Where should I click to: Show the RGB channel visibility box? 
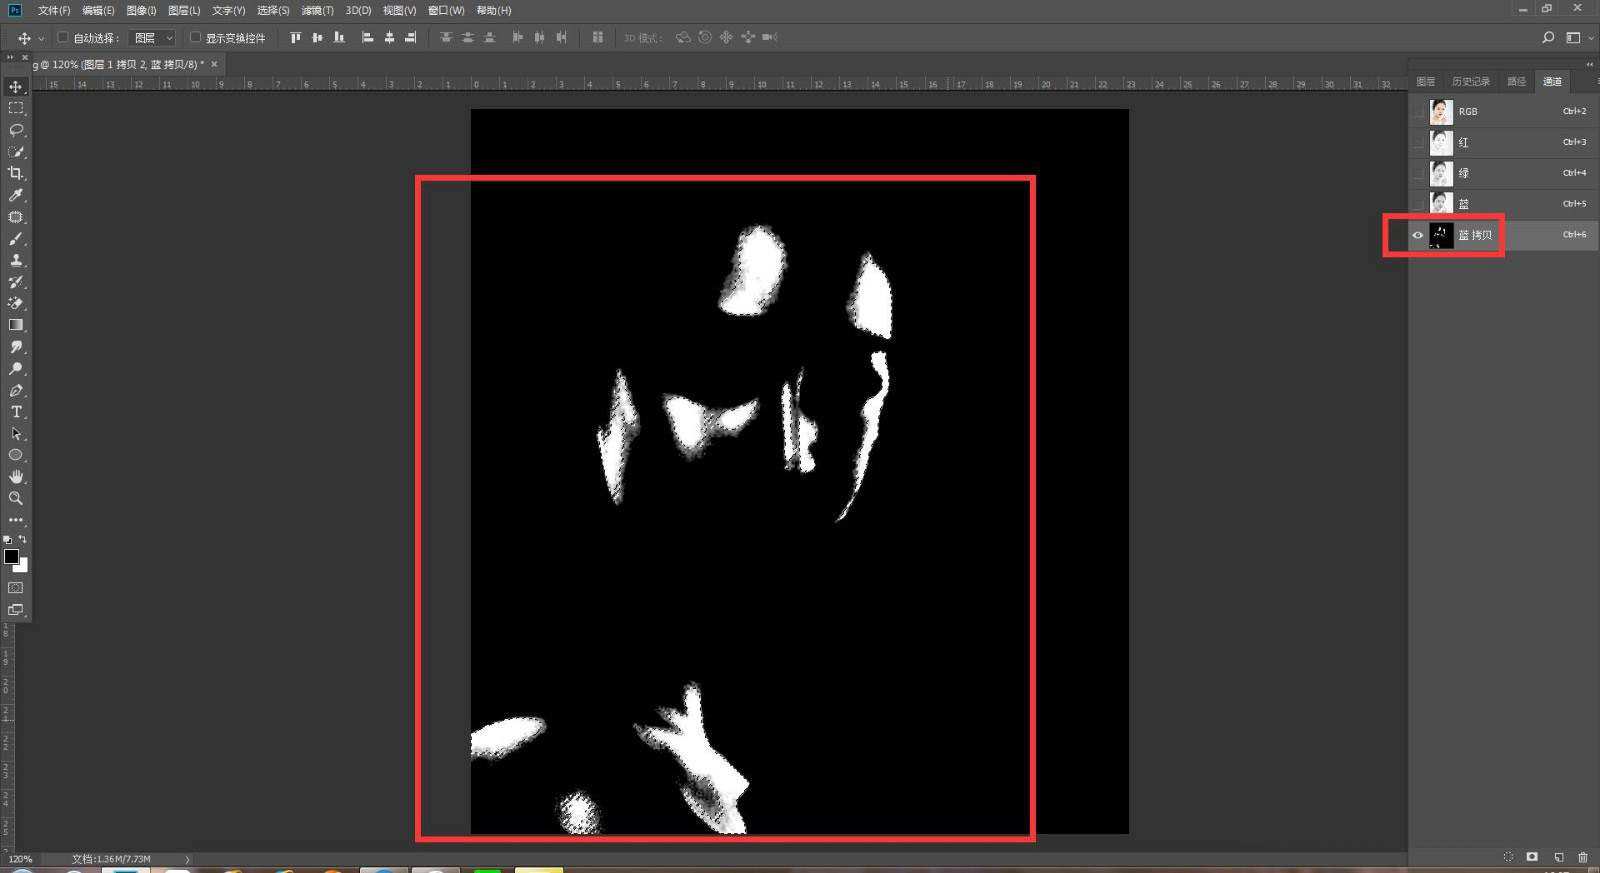pyautogui.click(x=1417, y=111)
